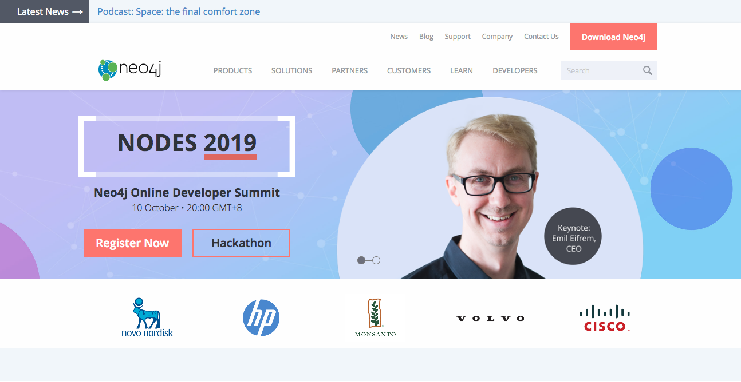The width and height of the screenshot is (741, 382).
Task: Open the Customers menu
Action: pos(409,70)
